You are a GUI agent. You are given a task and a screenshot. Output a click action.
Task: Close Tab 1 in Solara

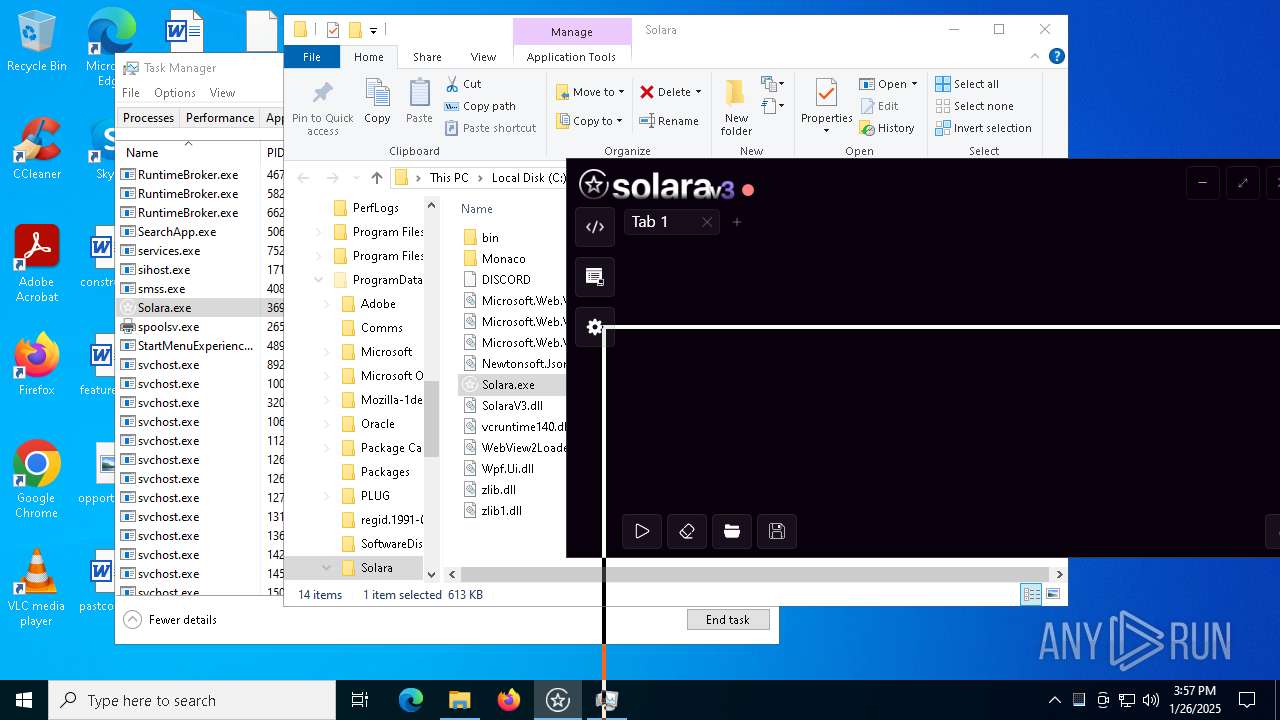[707, 222]
